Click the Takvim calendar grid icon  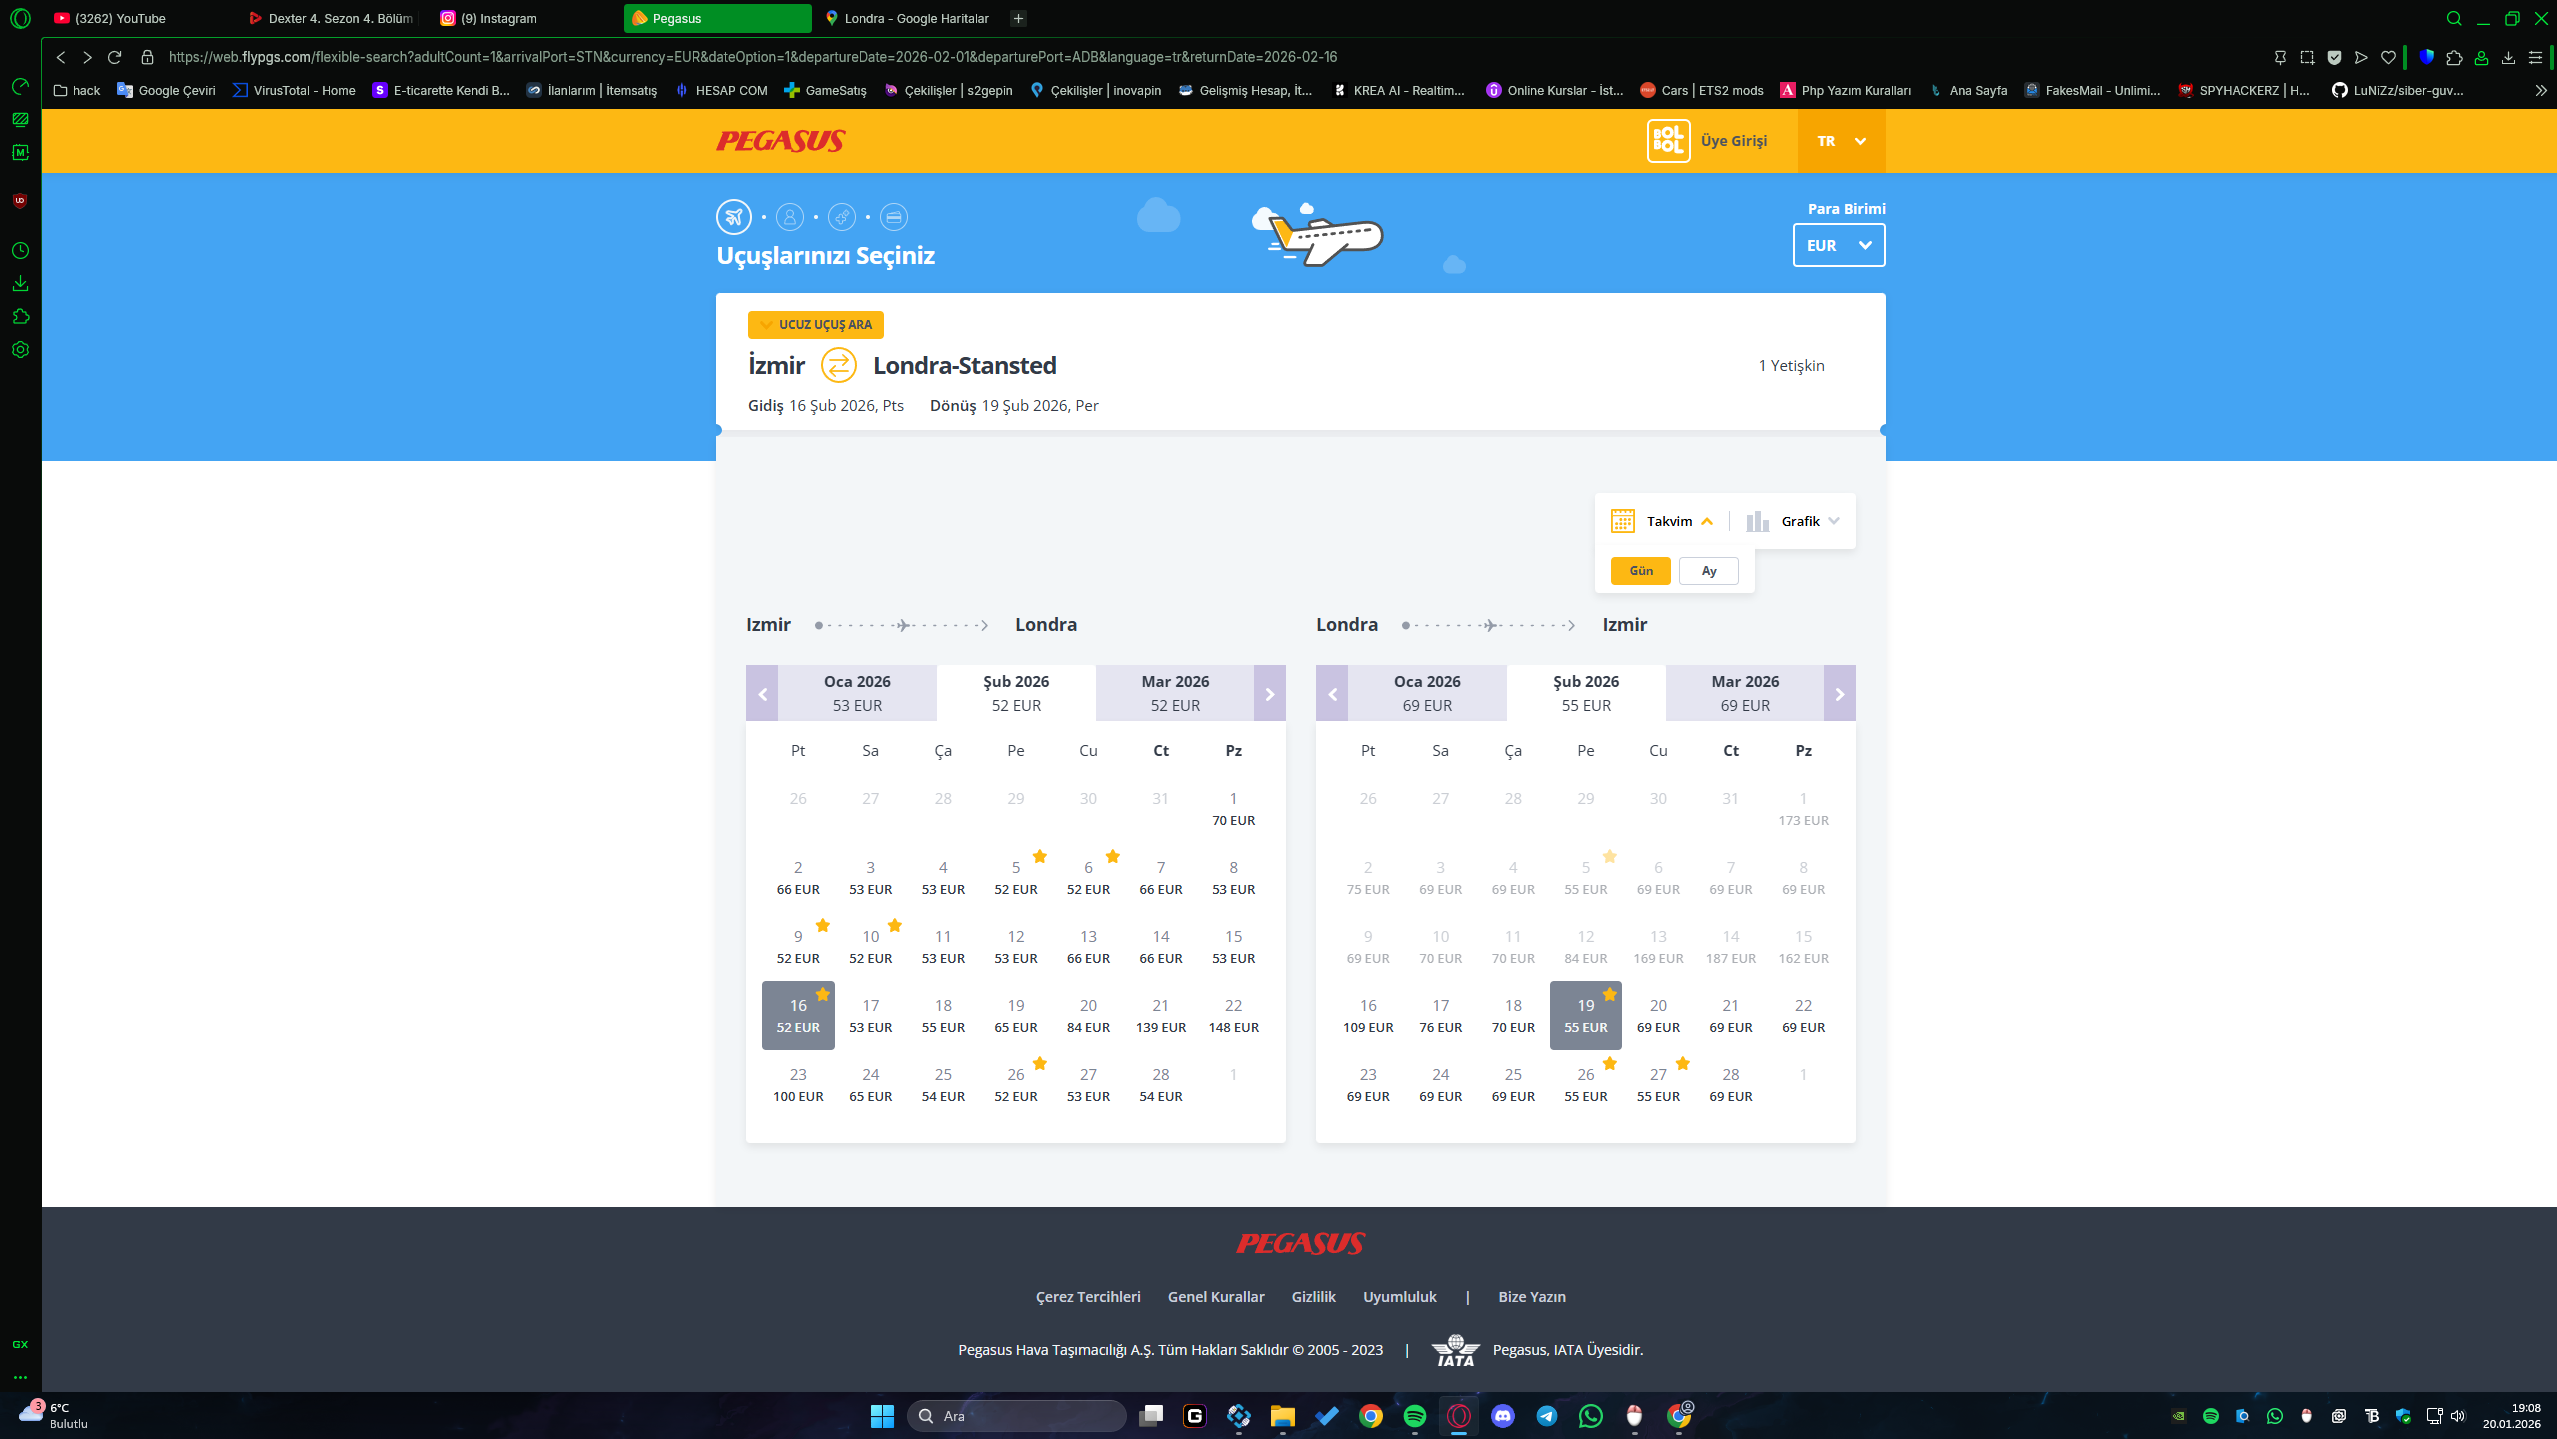click(x=1622, y=521)
